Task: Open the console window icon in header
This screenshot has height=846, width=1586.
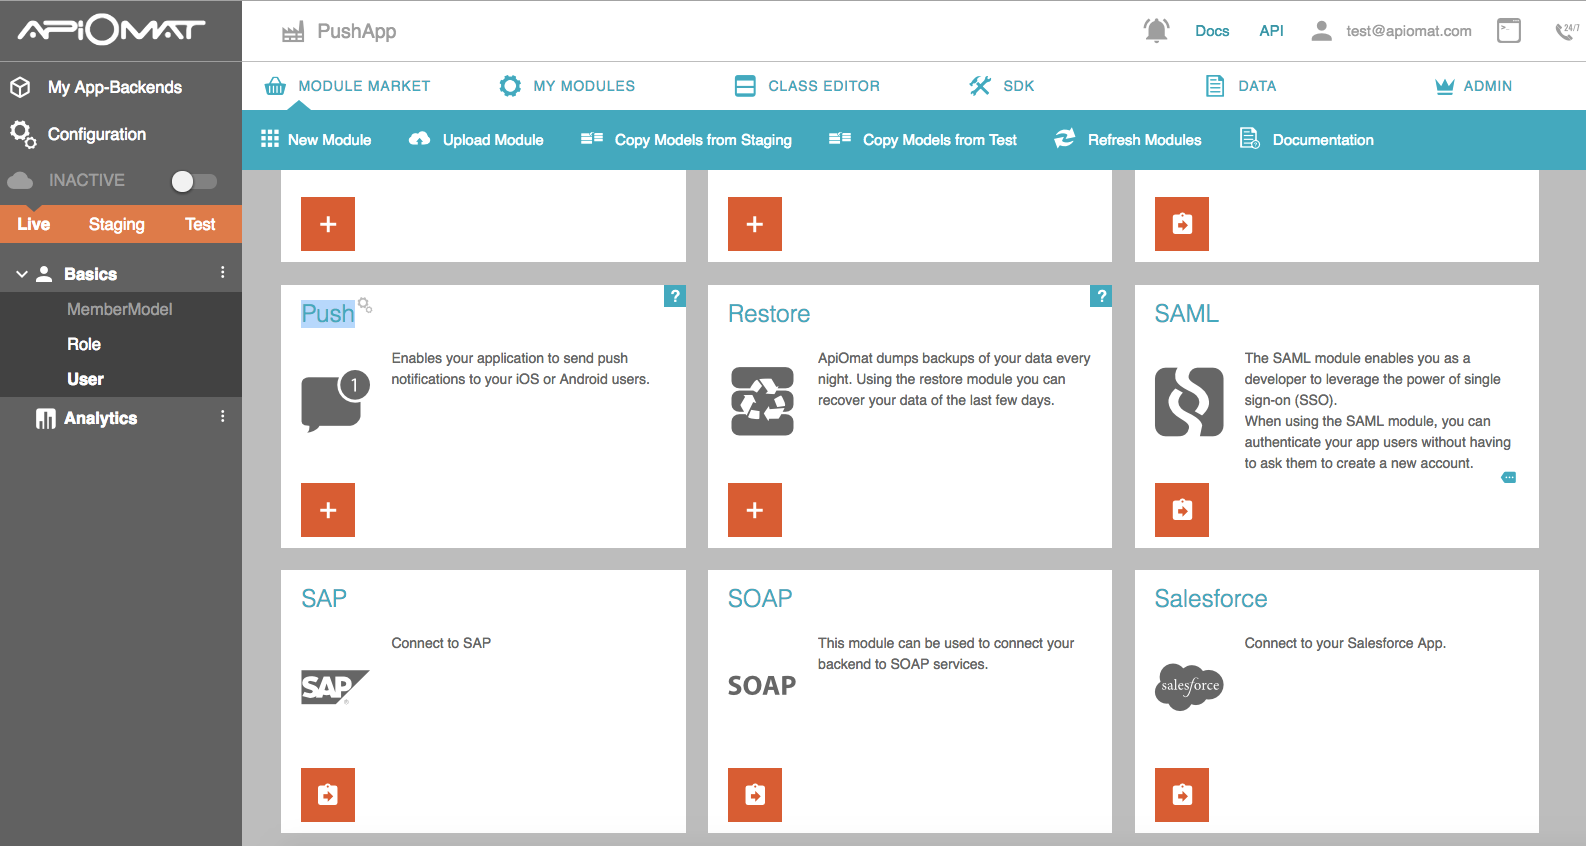Action: (x=1509, y=31)
